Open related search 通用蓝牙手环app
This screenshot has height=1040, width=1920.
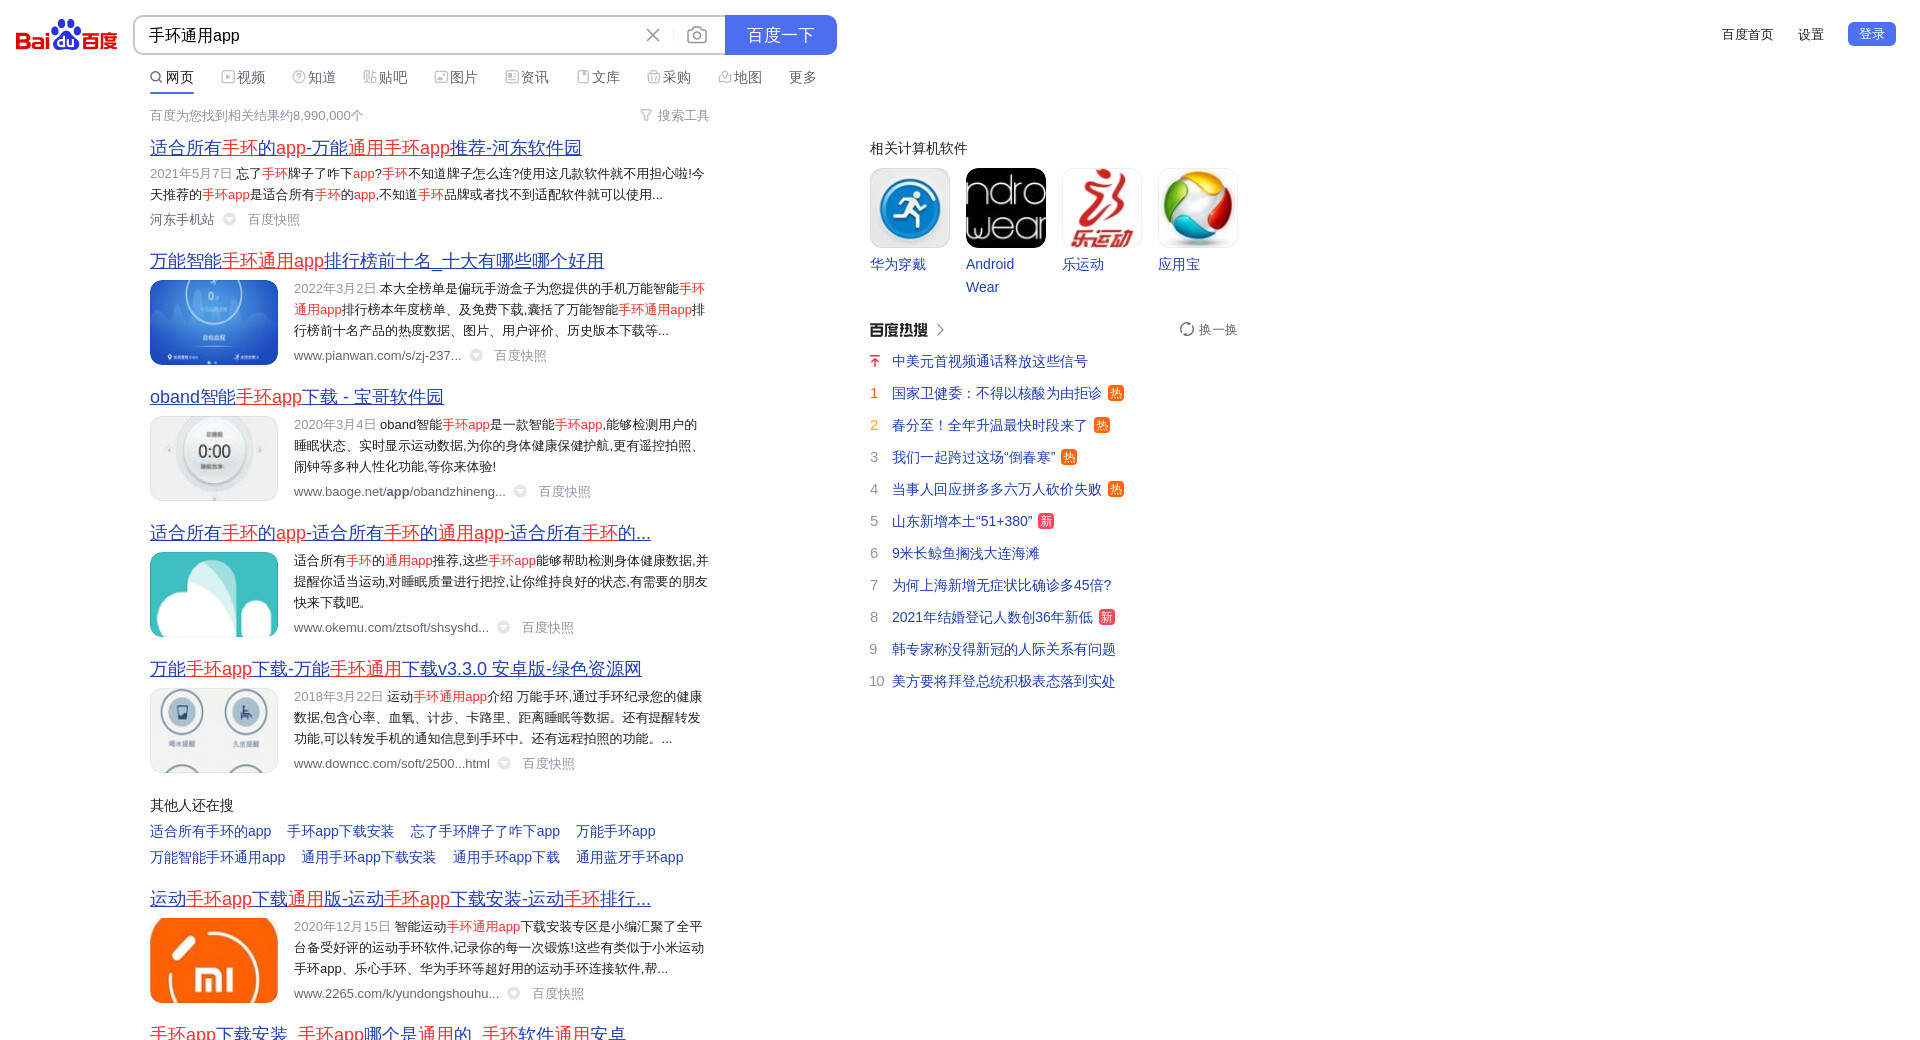pos(629,857)
